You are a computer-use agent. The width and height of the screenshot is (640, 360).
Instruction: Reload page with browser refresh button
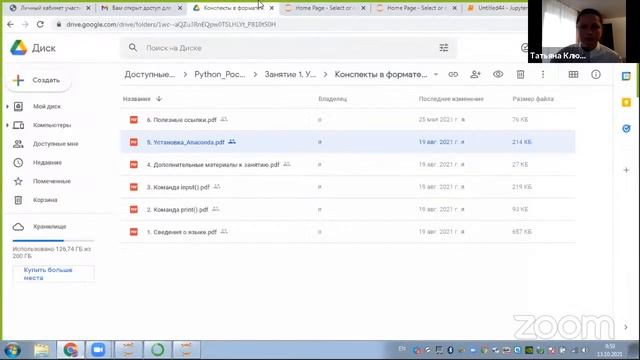40,24
